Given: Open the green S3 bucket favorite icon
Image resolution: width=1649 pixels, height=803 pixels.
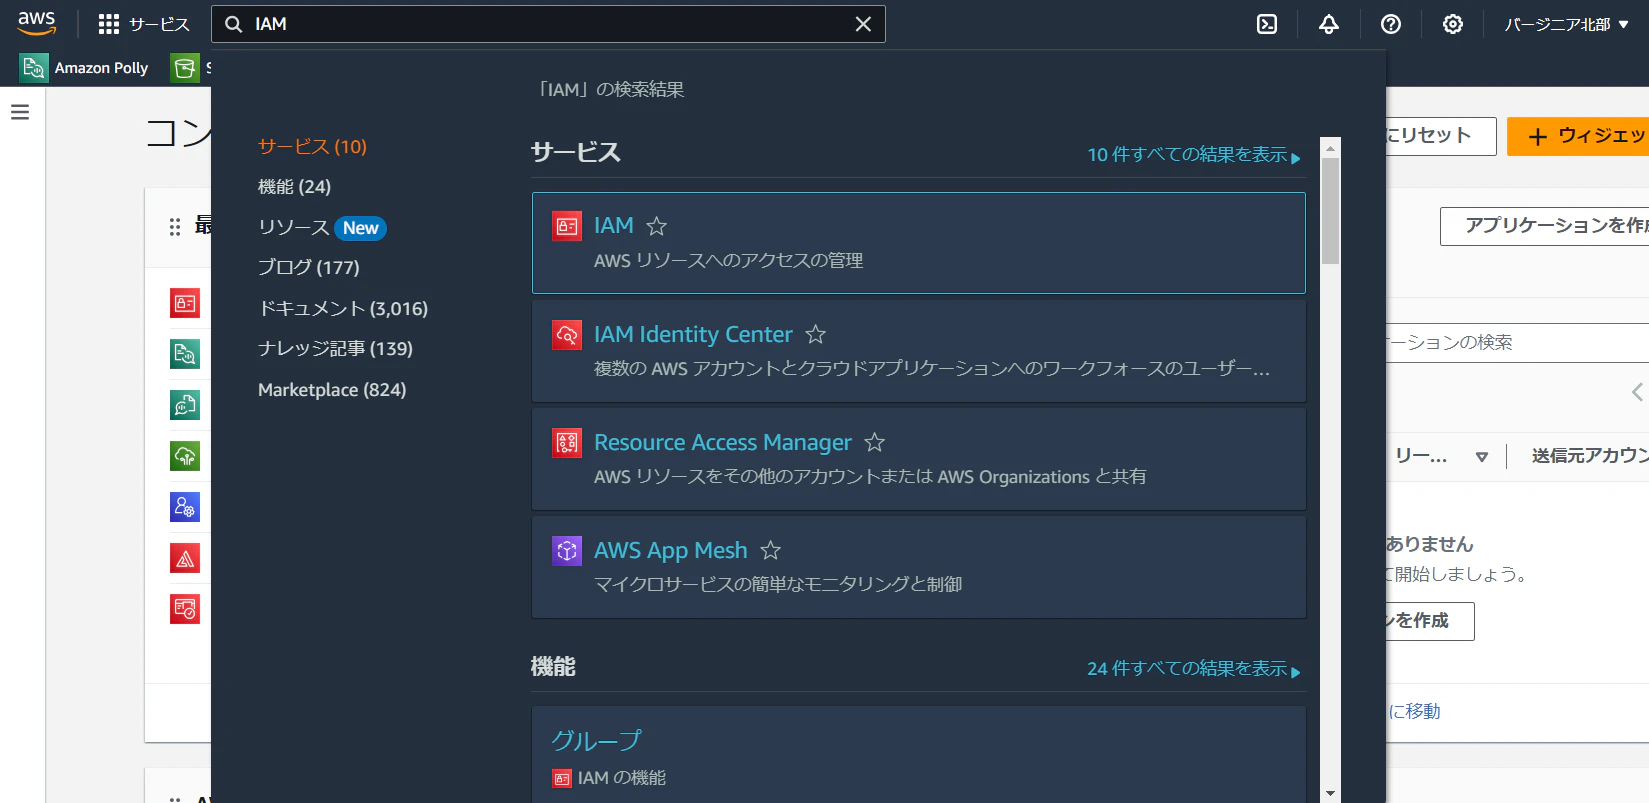Looking at the screenshot, I should 185,68.
